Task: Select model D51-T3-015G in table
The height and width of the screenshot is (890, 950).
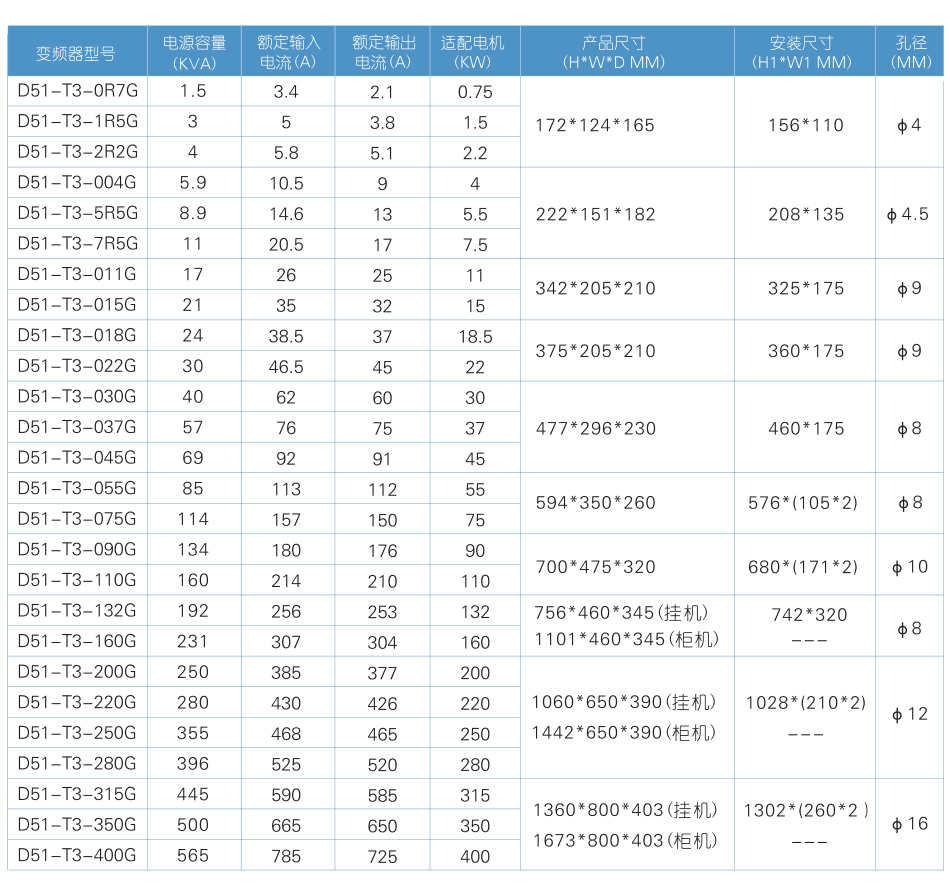Action: tap(77, 305)
